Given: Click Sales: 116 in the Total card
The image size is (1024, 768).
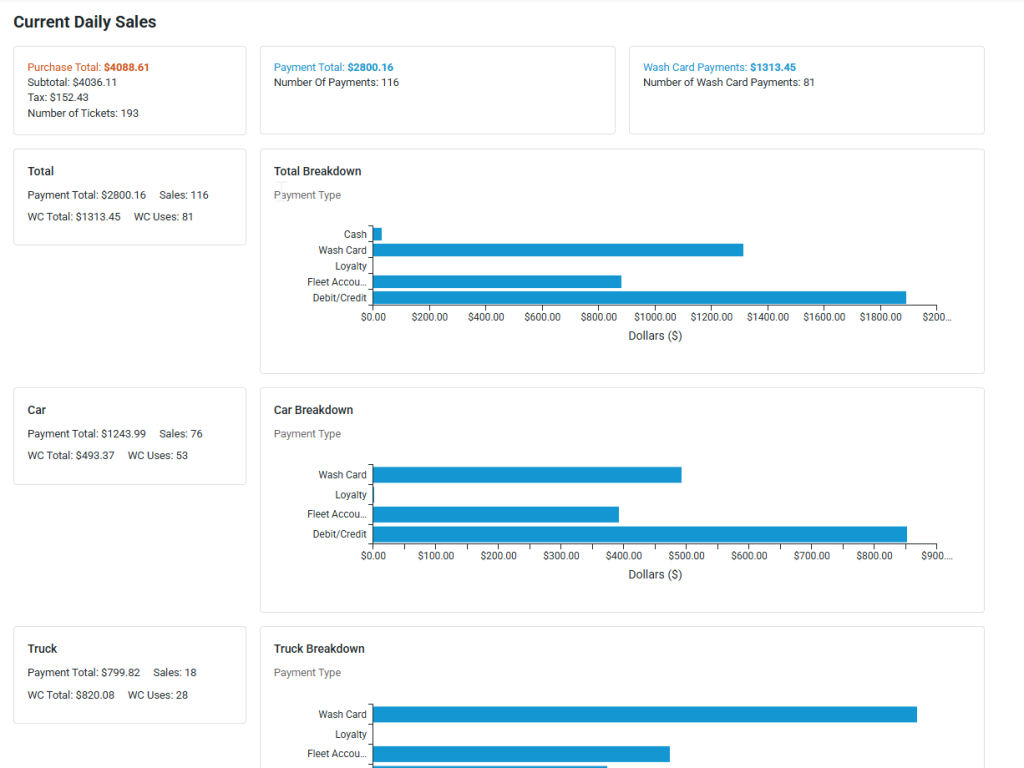Looking at the screenshot, I should 184,195.
